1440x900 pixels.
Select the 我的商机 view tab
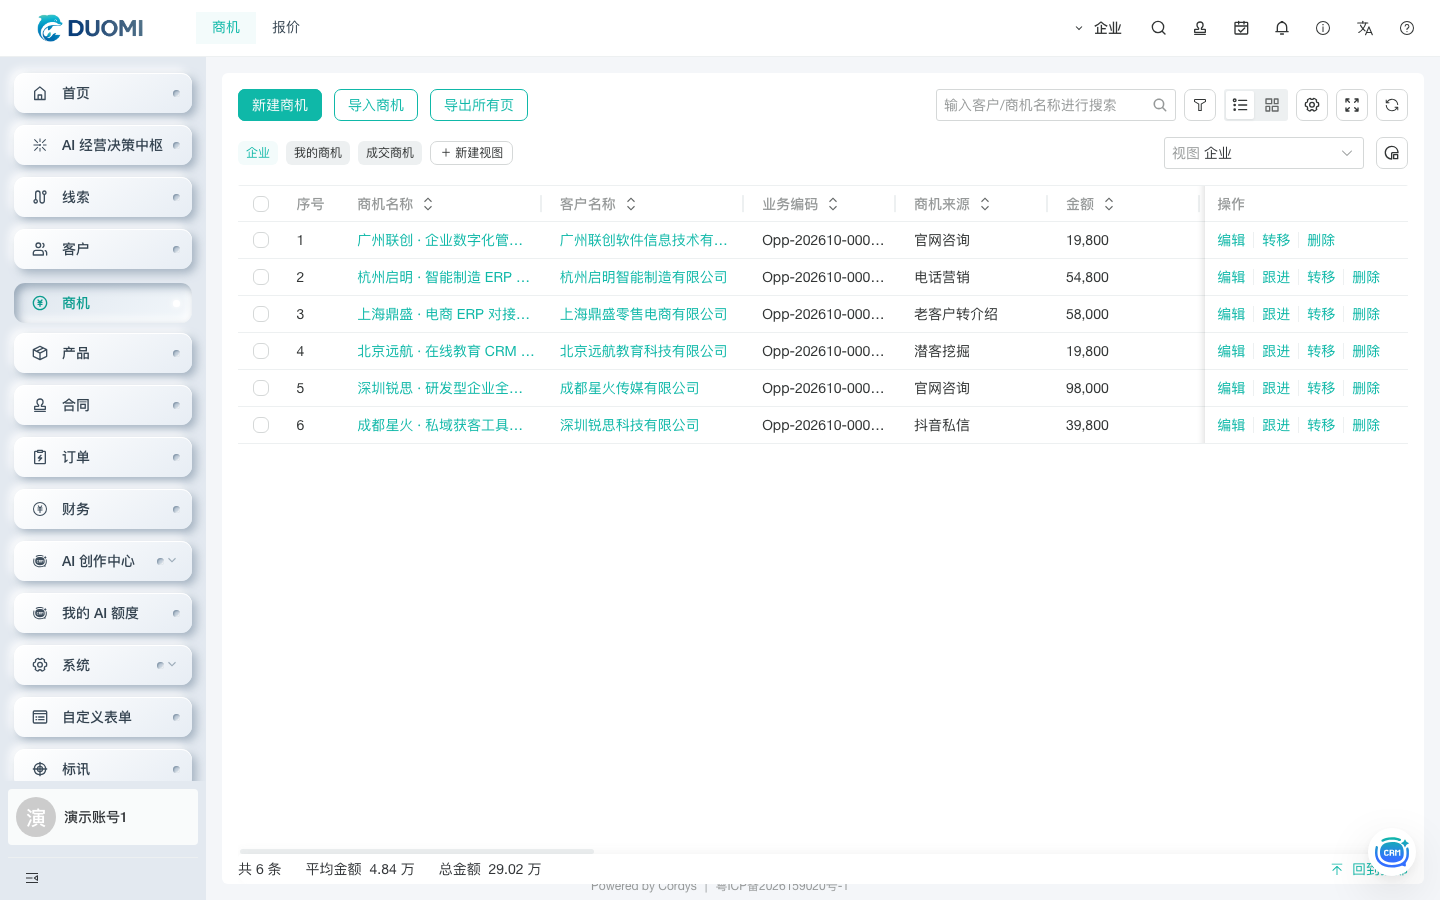318,153
